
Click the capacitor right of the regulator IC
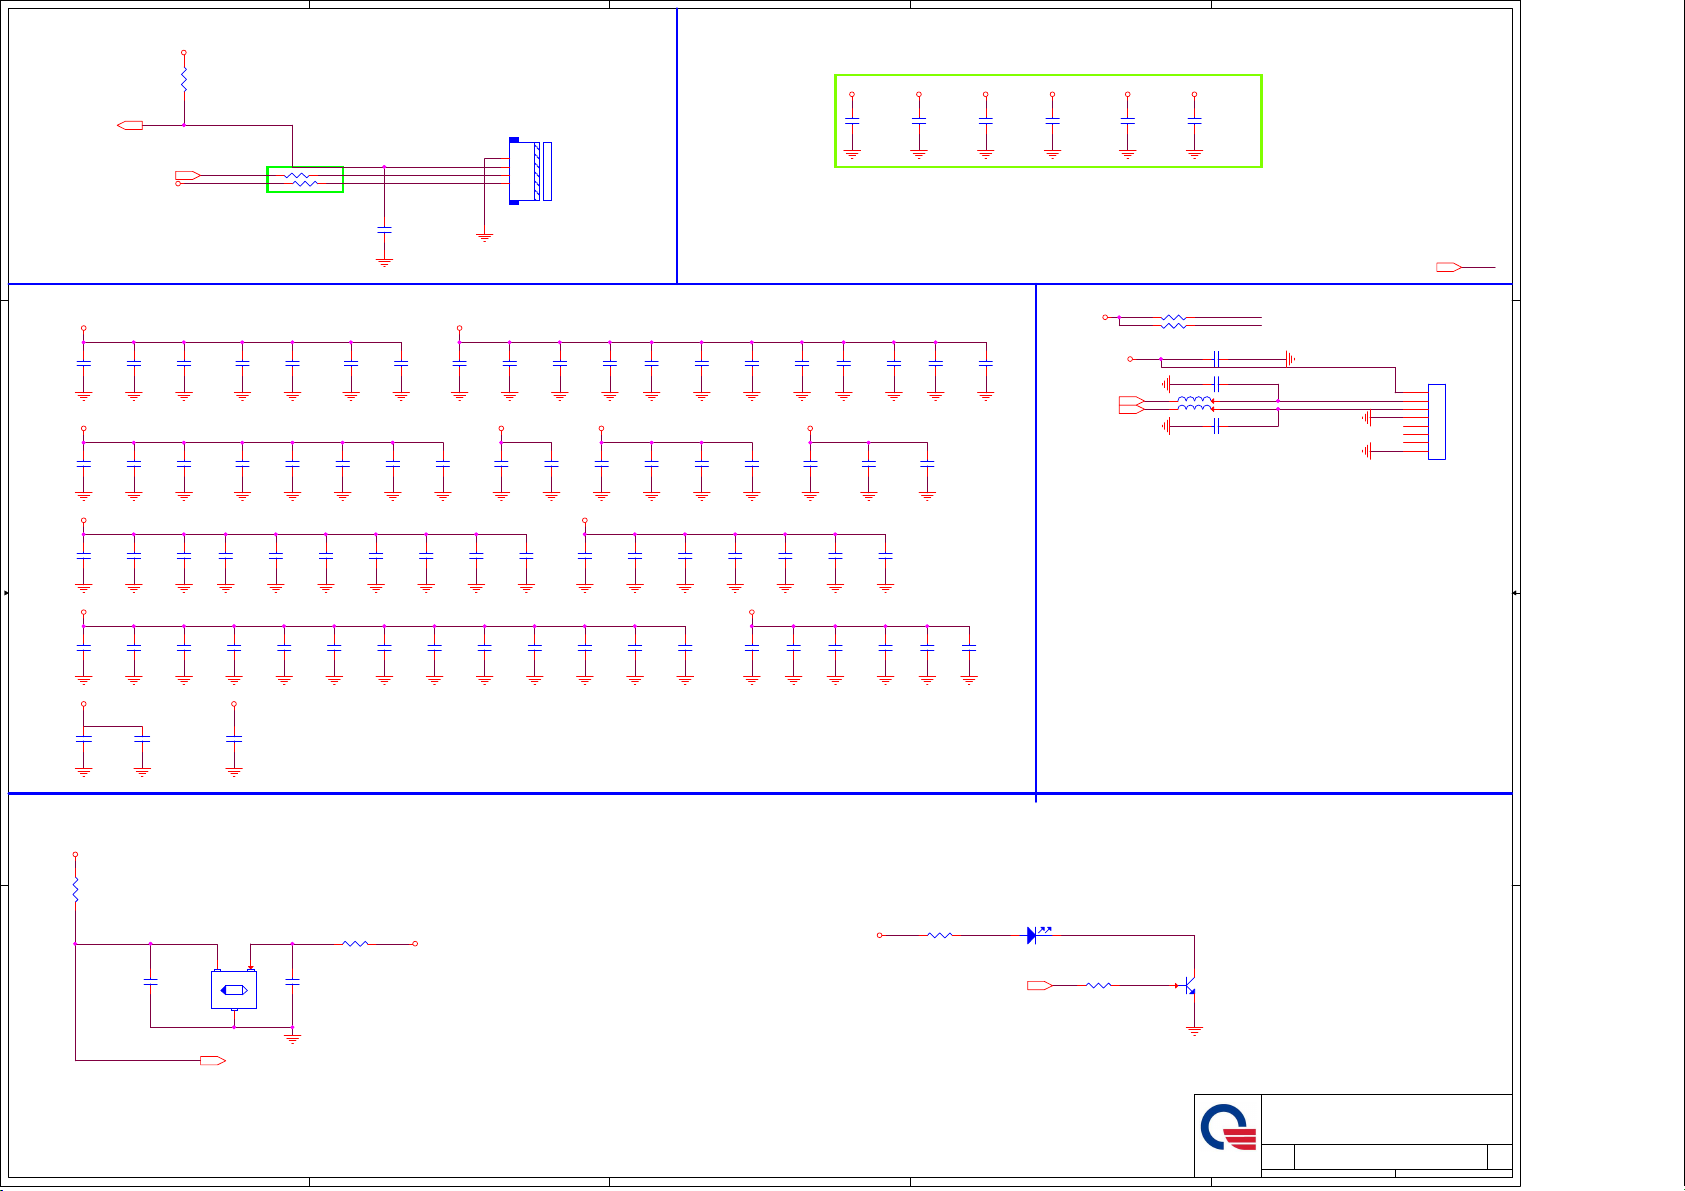click(x=292, y=982)
